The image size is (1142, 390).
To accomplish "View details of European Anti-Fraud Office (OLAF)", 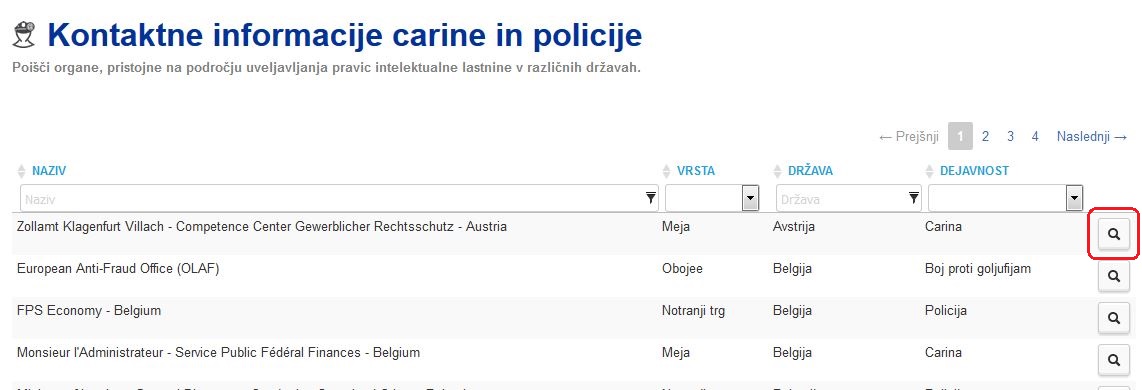I will [1114, 276].
